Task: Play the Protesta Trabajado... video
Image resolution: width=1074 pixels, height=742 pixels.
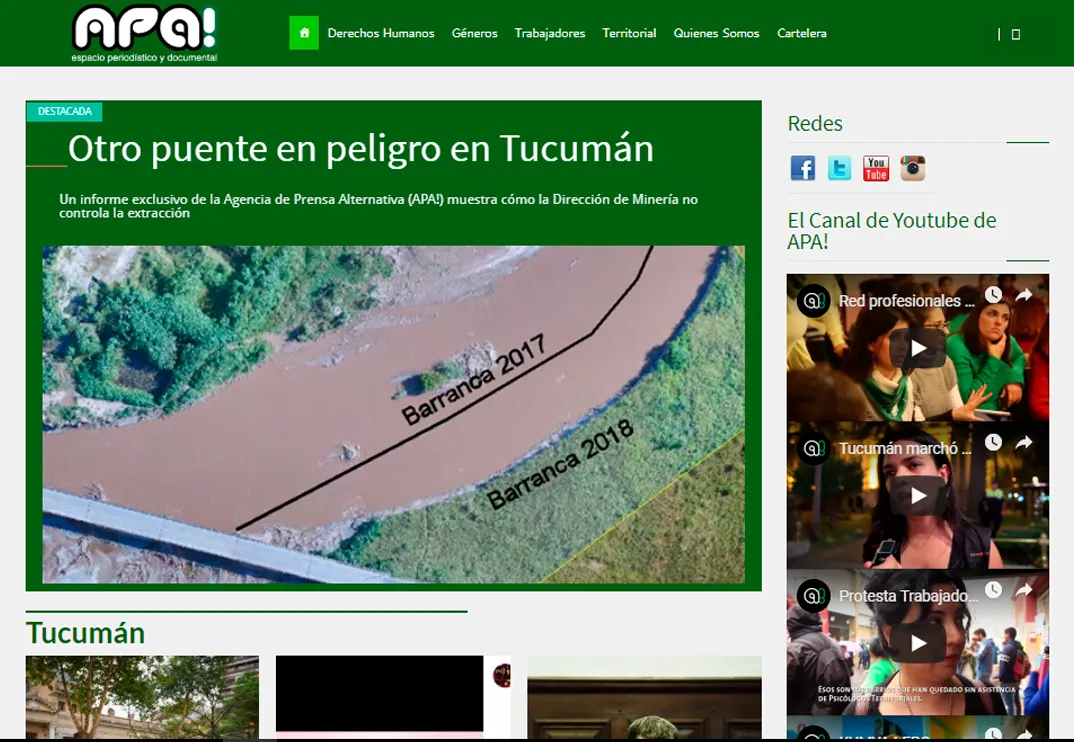Action: (918, 643)
